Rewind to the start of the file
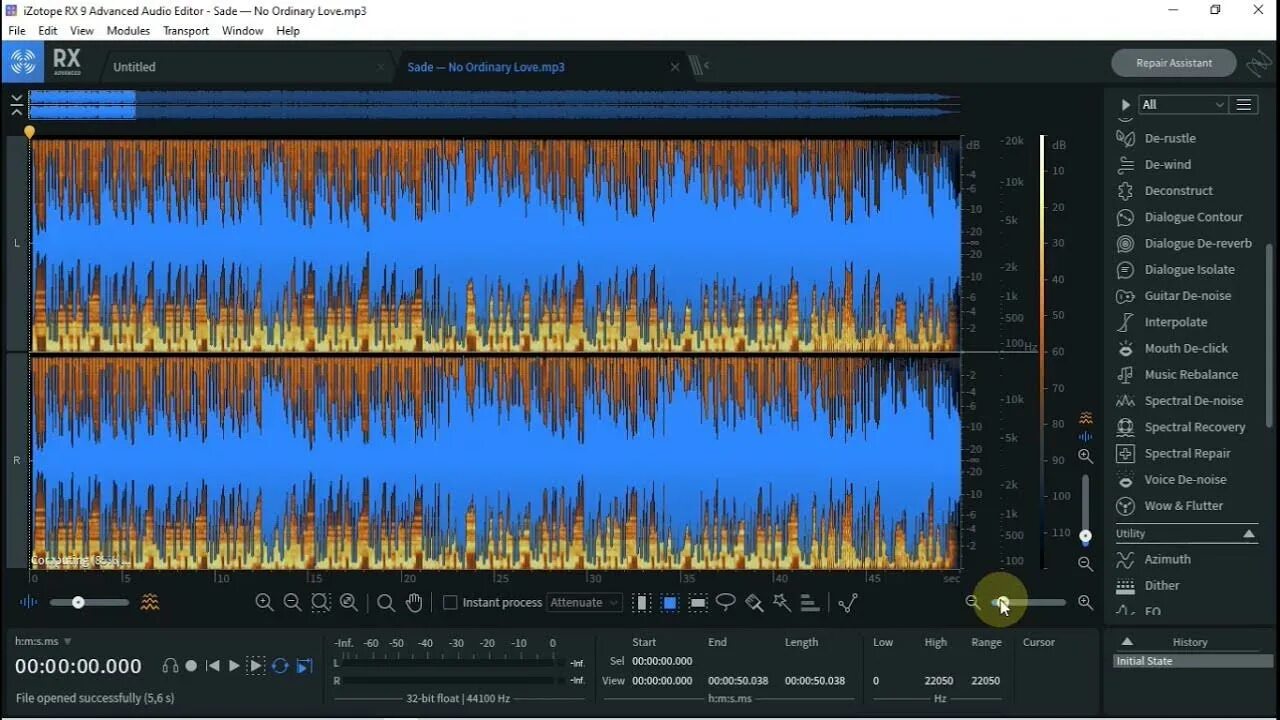This screenshot has width=1280, height=720. (x=212, y=666)
